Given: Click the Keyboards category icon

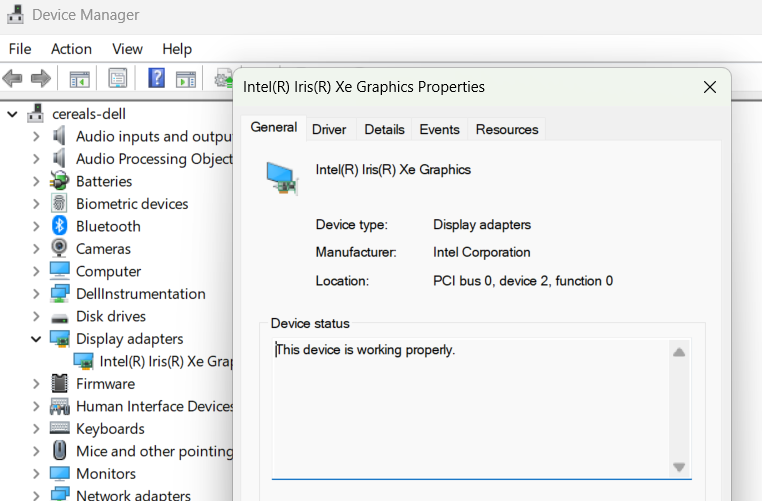Looking at the screenshot, I should pyautogui.click(x=59, y=428).
